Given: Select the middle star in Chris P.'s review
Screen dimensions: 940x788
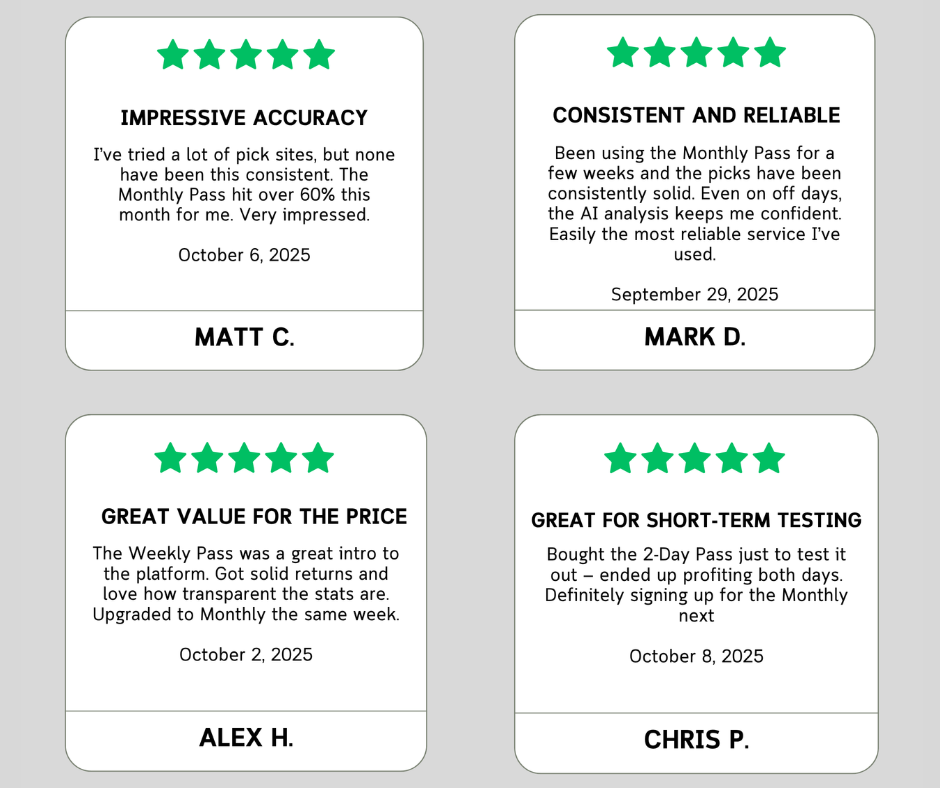Looking at the screenshot, I should tap(695, 459).
